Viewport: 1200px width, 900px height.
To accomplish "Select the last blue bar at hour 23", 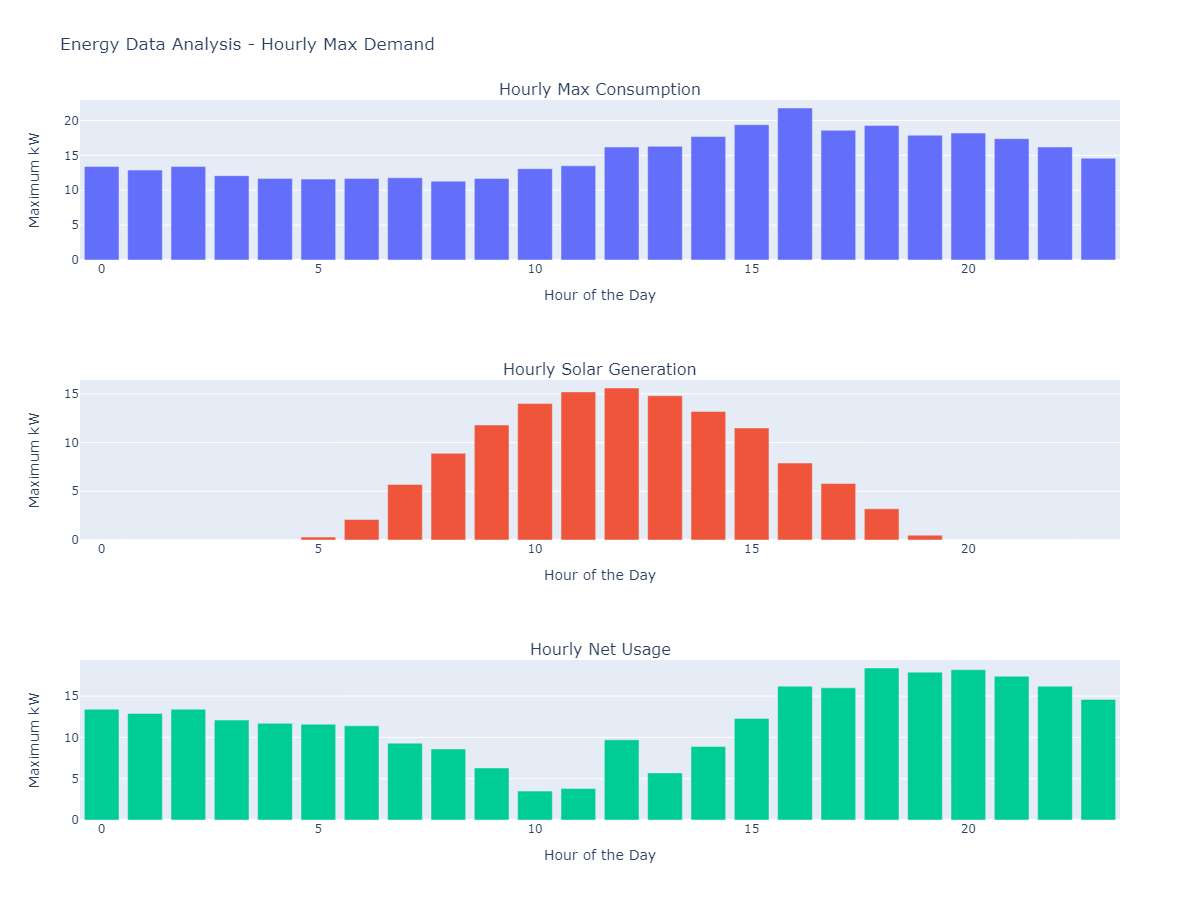I will (x=1098, y=210).
